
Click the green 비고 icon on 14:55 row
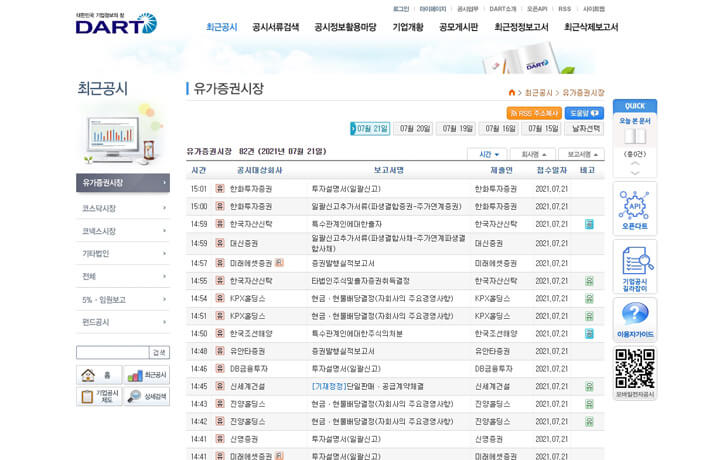(x=589, y=281)
